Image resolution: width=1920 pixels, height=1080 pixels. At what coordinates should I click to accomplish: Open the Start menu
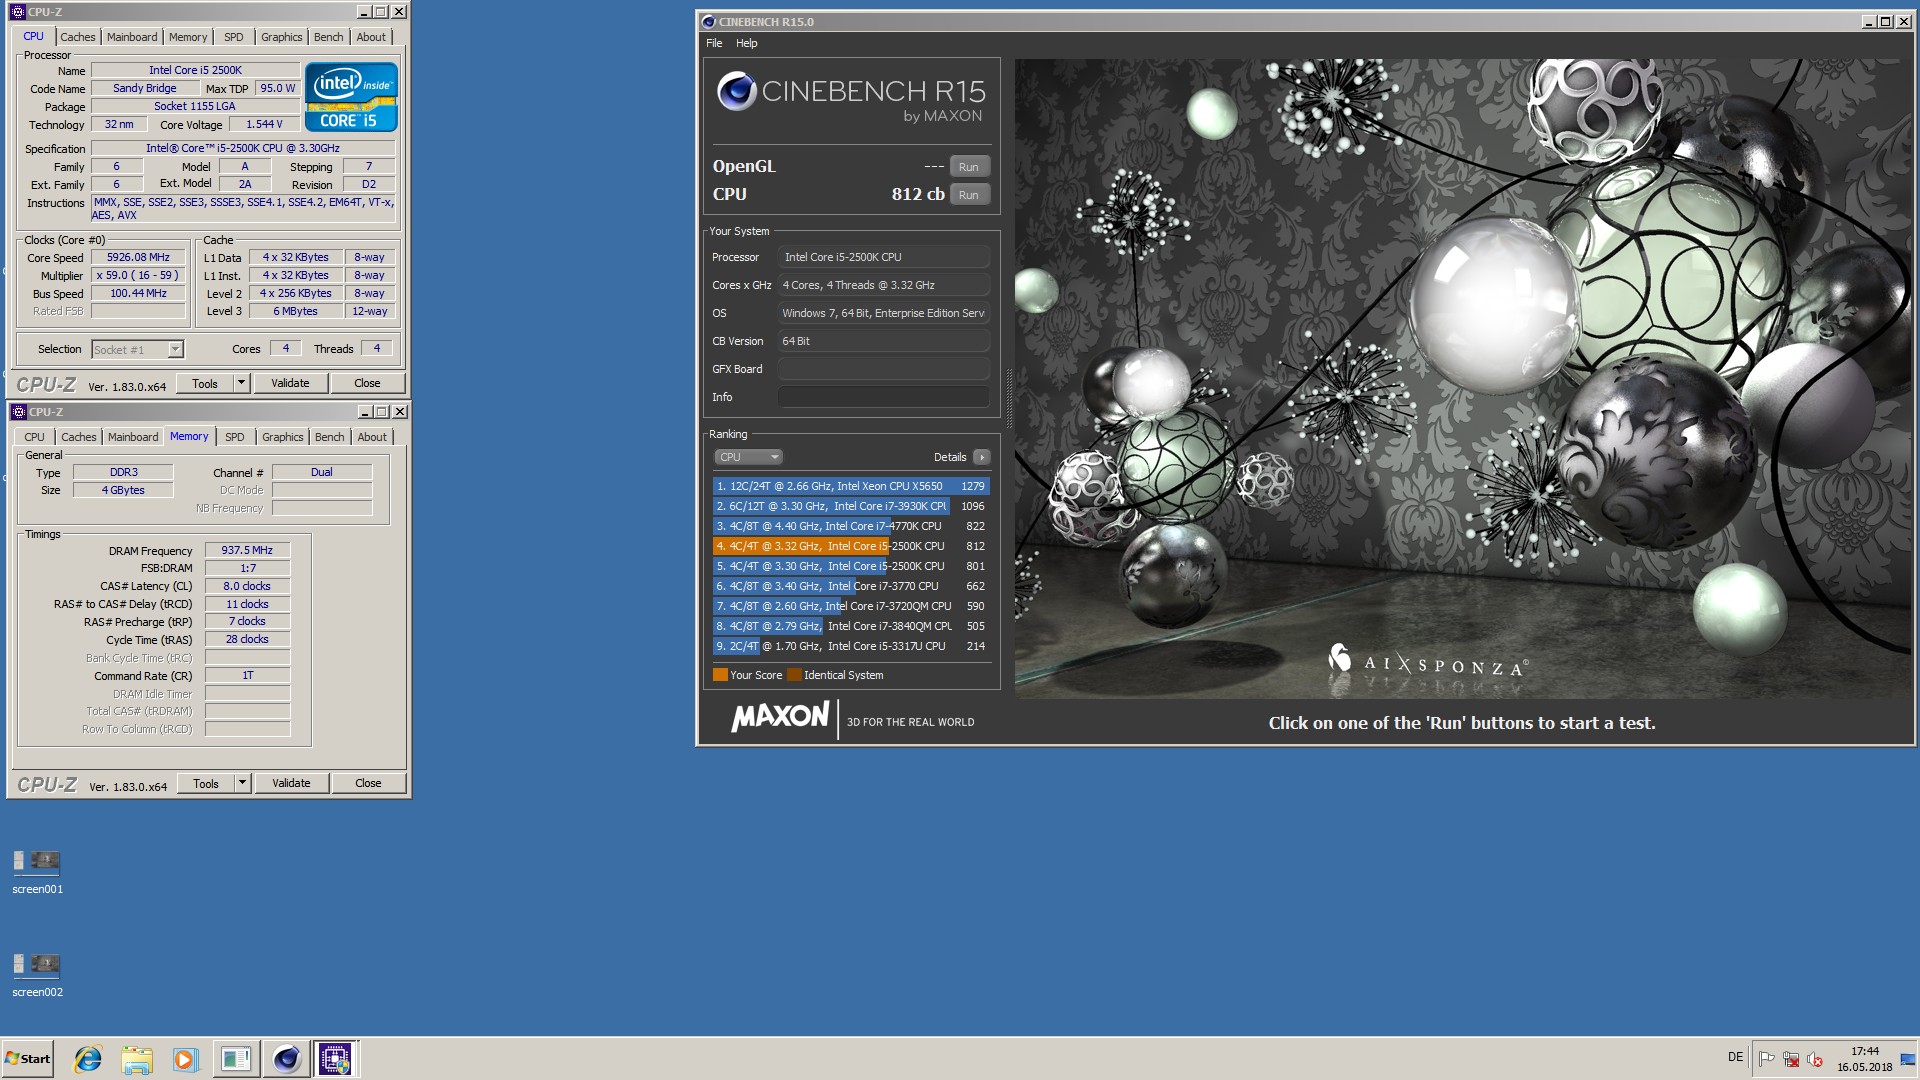click(28, 1059)
